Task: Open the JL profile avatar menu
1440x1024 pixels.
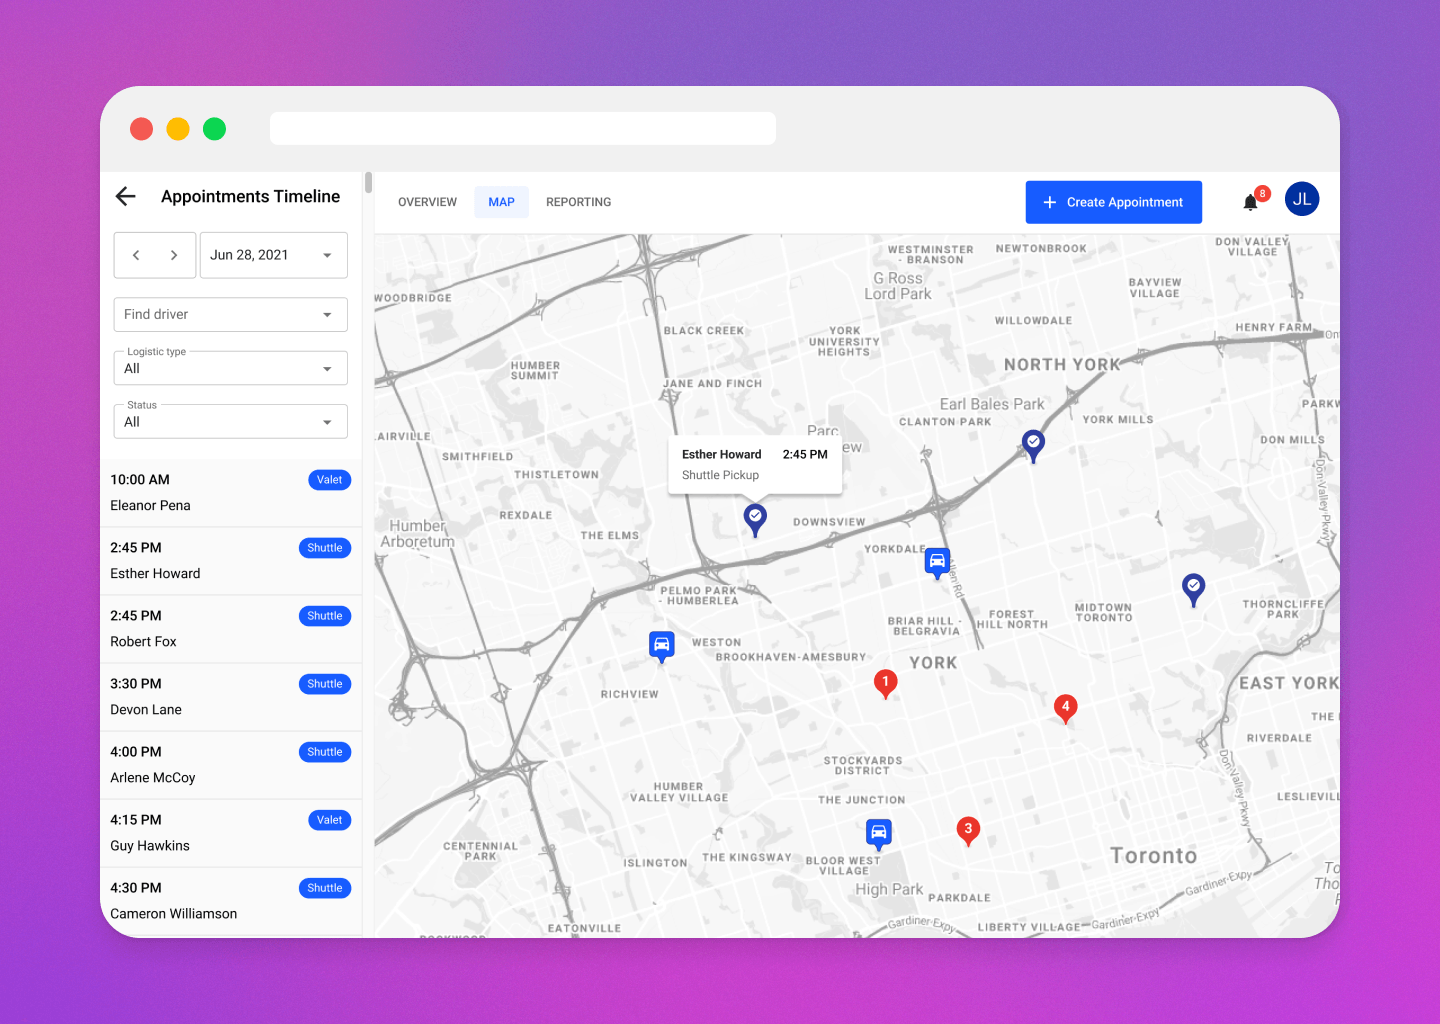Action: click(x=1301, y=198)
